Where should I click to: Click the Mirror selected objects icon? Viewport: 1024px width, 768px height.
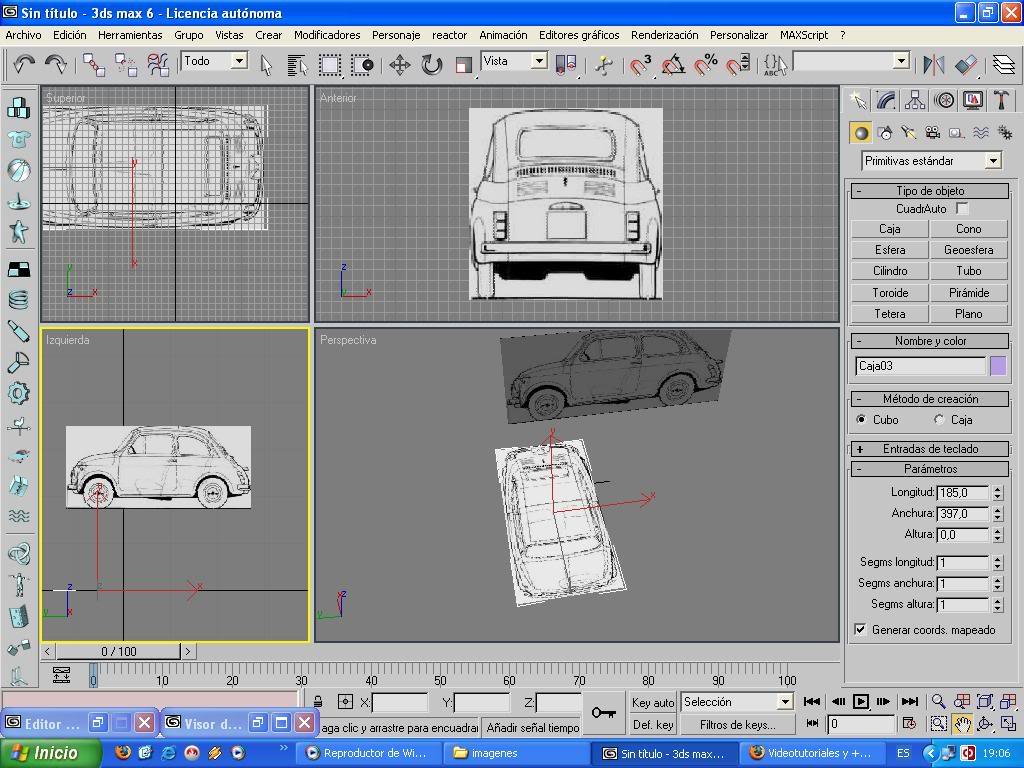pos(934,65)
